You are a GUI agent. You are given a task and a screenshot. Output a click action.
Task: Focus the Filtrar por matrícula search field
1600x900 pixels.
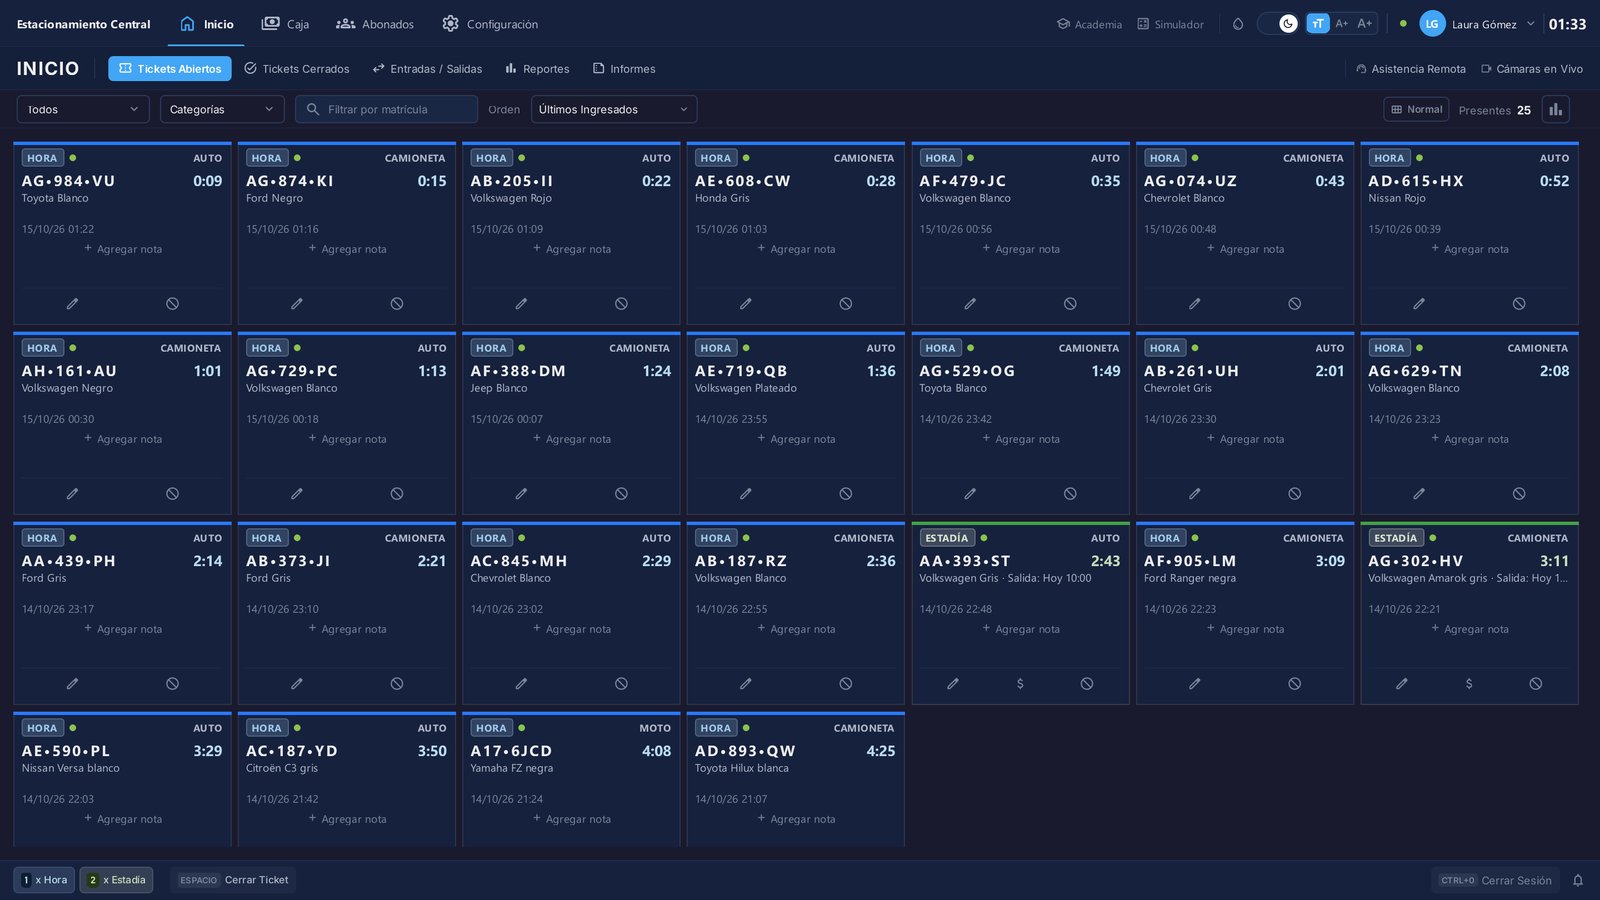click(x=386, y=109)
